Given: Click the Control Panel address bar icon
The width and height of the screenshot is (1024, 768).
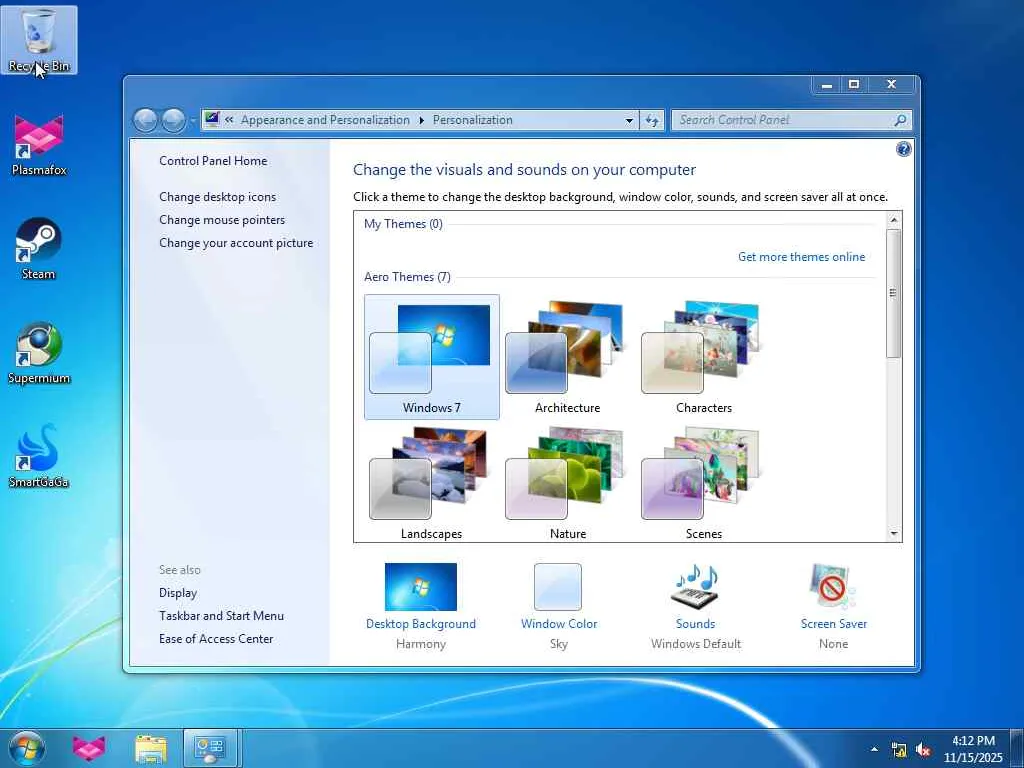Looking at the screenshot, I should [212, 119].
